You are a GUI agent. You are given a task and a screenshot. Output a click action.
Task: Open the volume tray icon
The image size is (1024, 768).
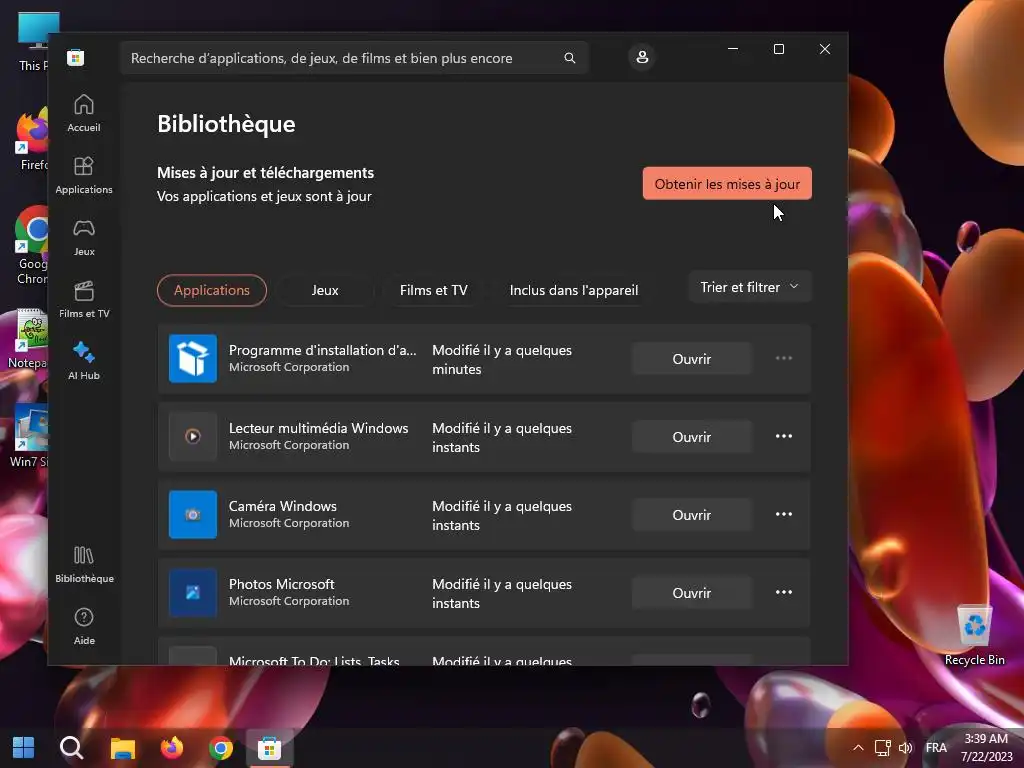tap(905, 748)
